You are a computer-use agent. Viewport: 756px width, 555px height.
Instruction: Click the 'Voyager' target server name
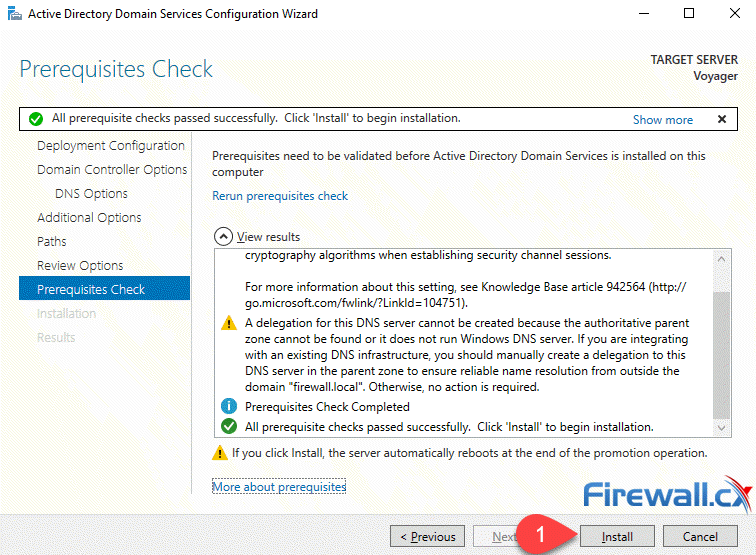pos(716,76)
